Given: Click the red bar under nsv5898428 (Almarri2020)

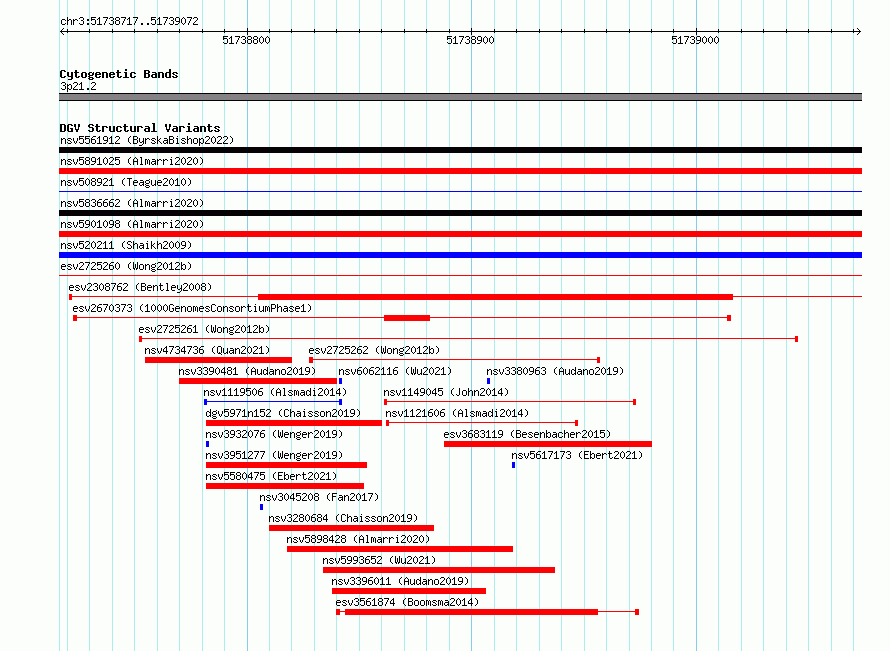Looking at the screenshot, I should pyautogui.click(x=400, y=549).
